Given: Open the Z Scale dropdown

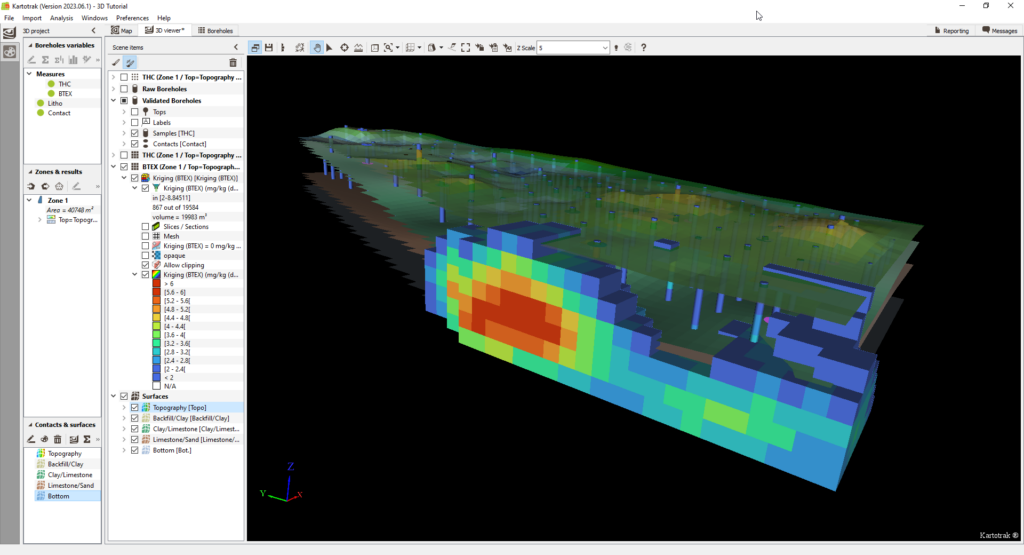Looking at the screenshot, I should (605, 48).
